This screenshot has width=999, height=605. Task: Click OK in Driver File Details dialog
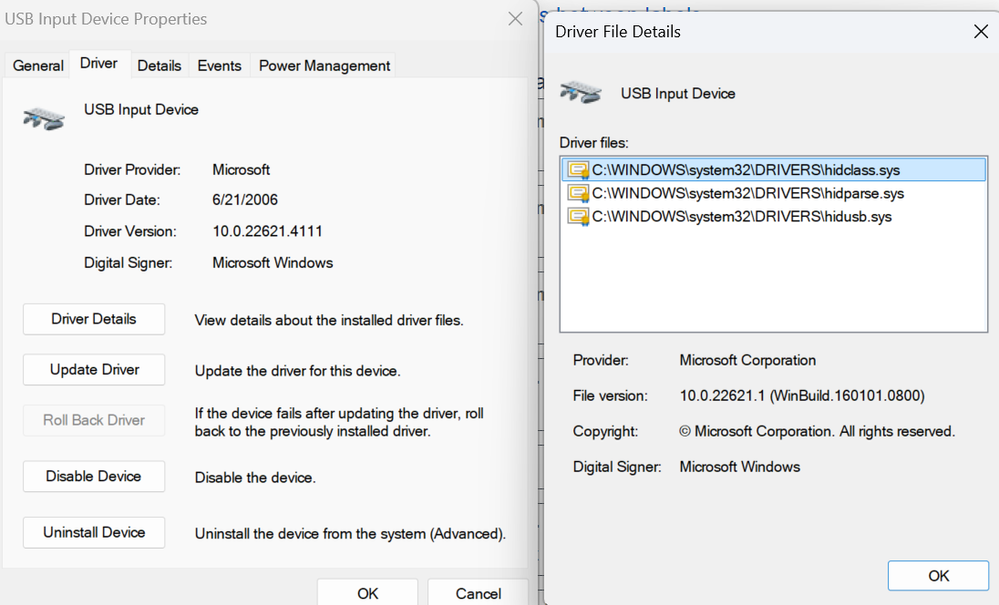(x=938, y=576)
